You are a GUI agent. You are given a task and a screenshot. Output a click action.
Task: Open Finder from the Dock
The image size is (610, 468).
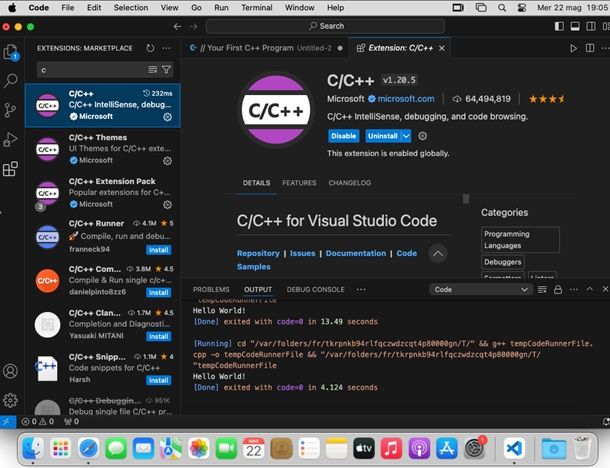33,449
